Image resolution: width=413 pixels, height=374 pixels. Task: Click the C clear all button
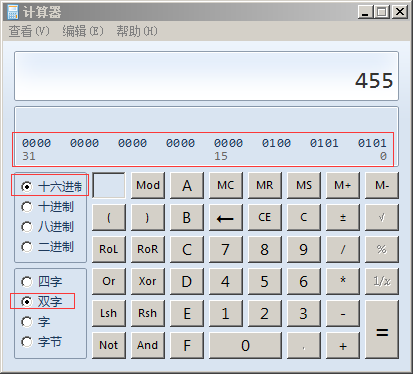[x=304, y=217]
